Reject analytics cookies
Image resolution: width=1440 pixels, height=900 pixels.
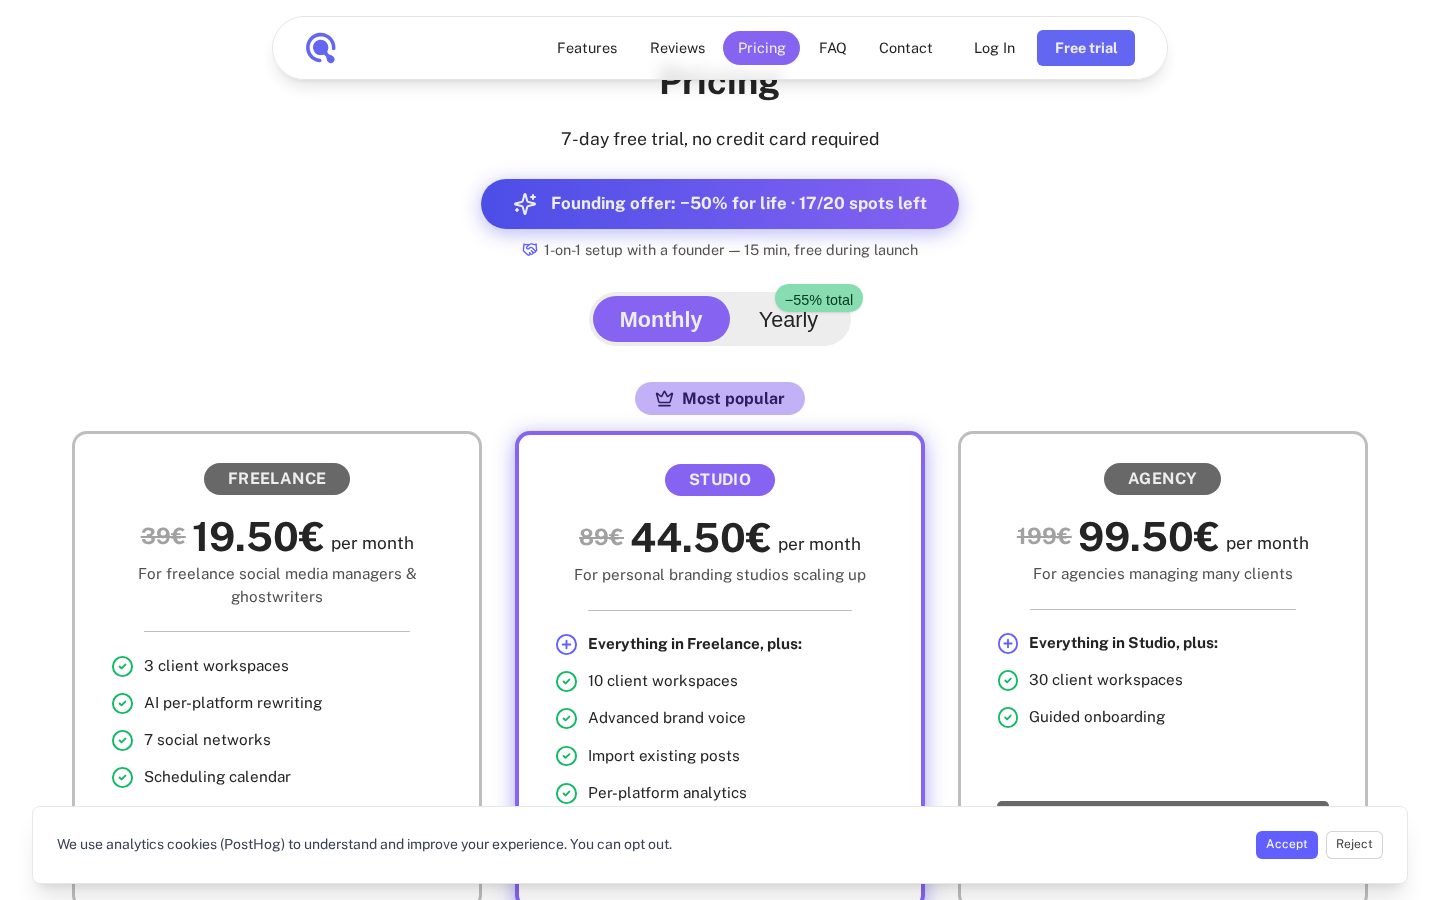tap(1354, 845)
